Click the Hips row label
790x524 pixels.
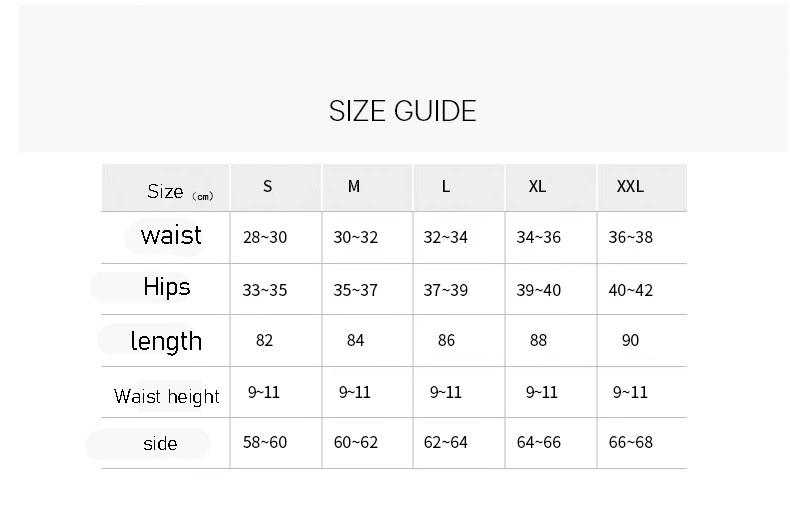click(x=166, y=288)
